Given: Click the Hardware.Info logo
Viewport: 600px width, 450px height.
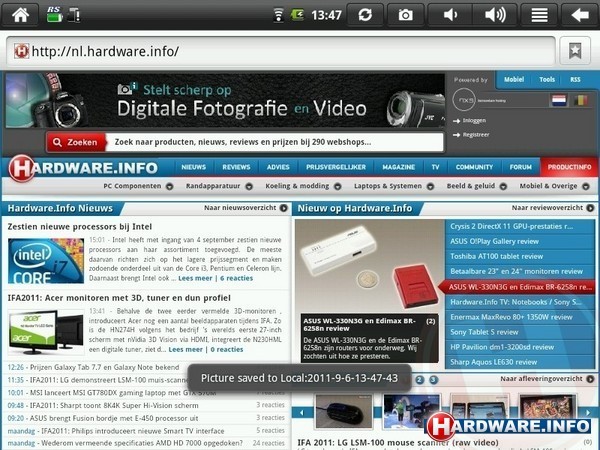Looking at the screenshot, I should pos(83,168).
